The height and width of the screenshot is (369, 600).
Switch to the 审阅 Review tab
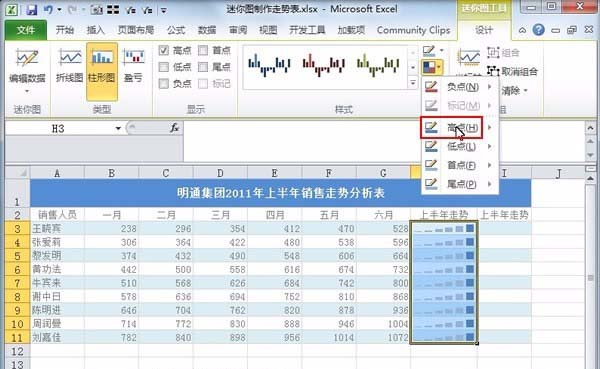(238, 30)
